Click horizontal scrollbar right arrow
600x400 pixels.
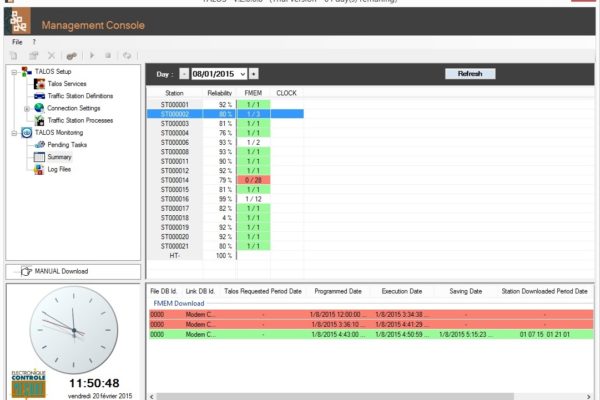click(x=589, y=397)
